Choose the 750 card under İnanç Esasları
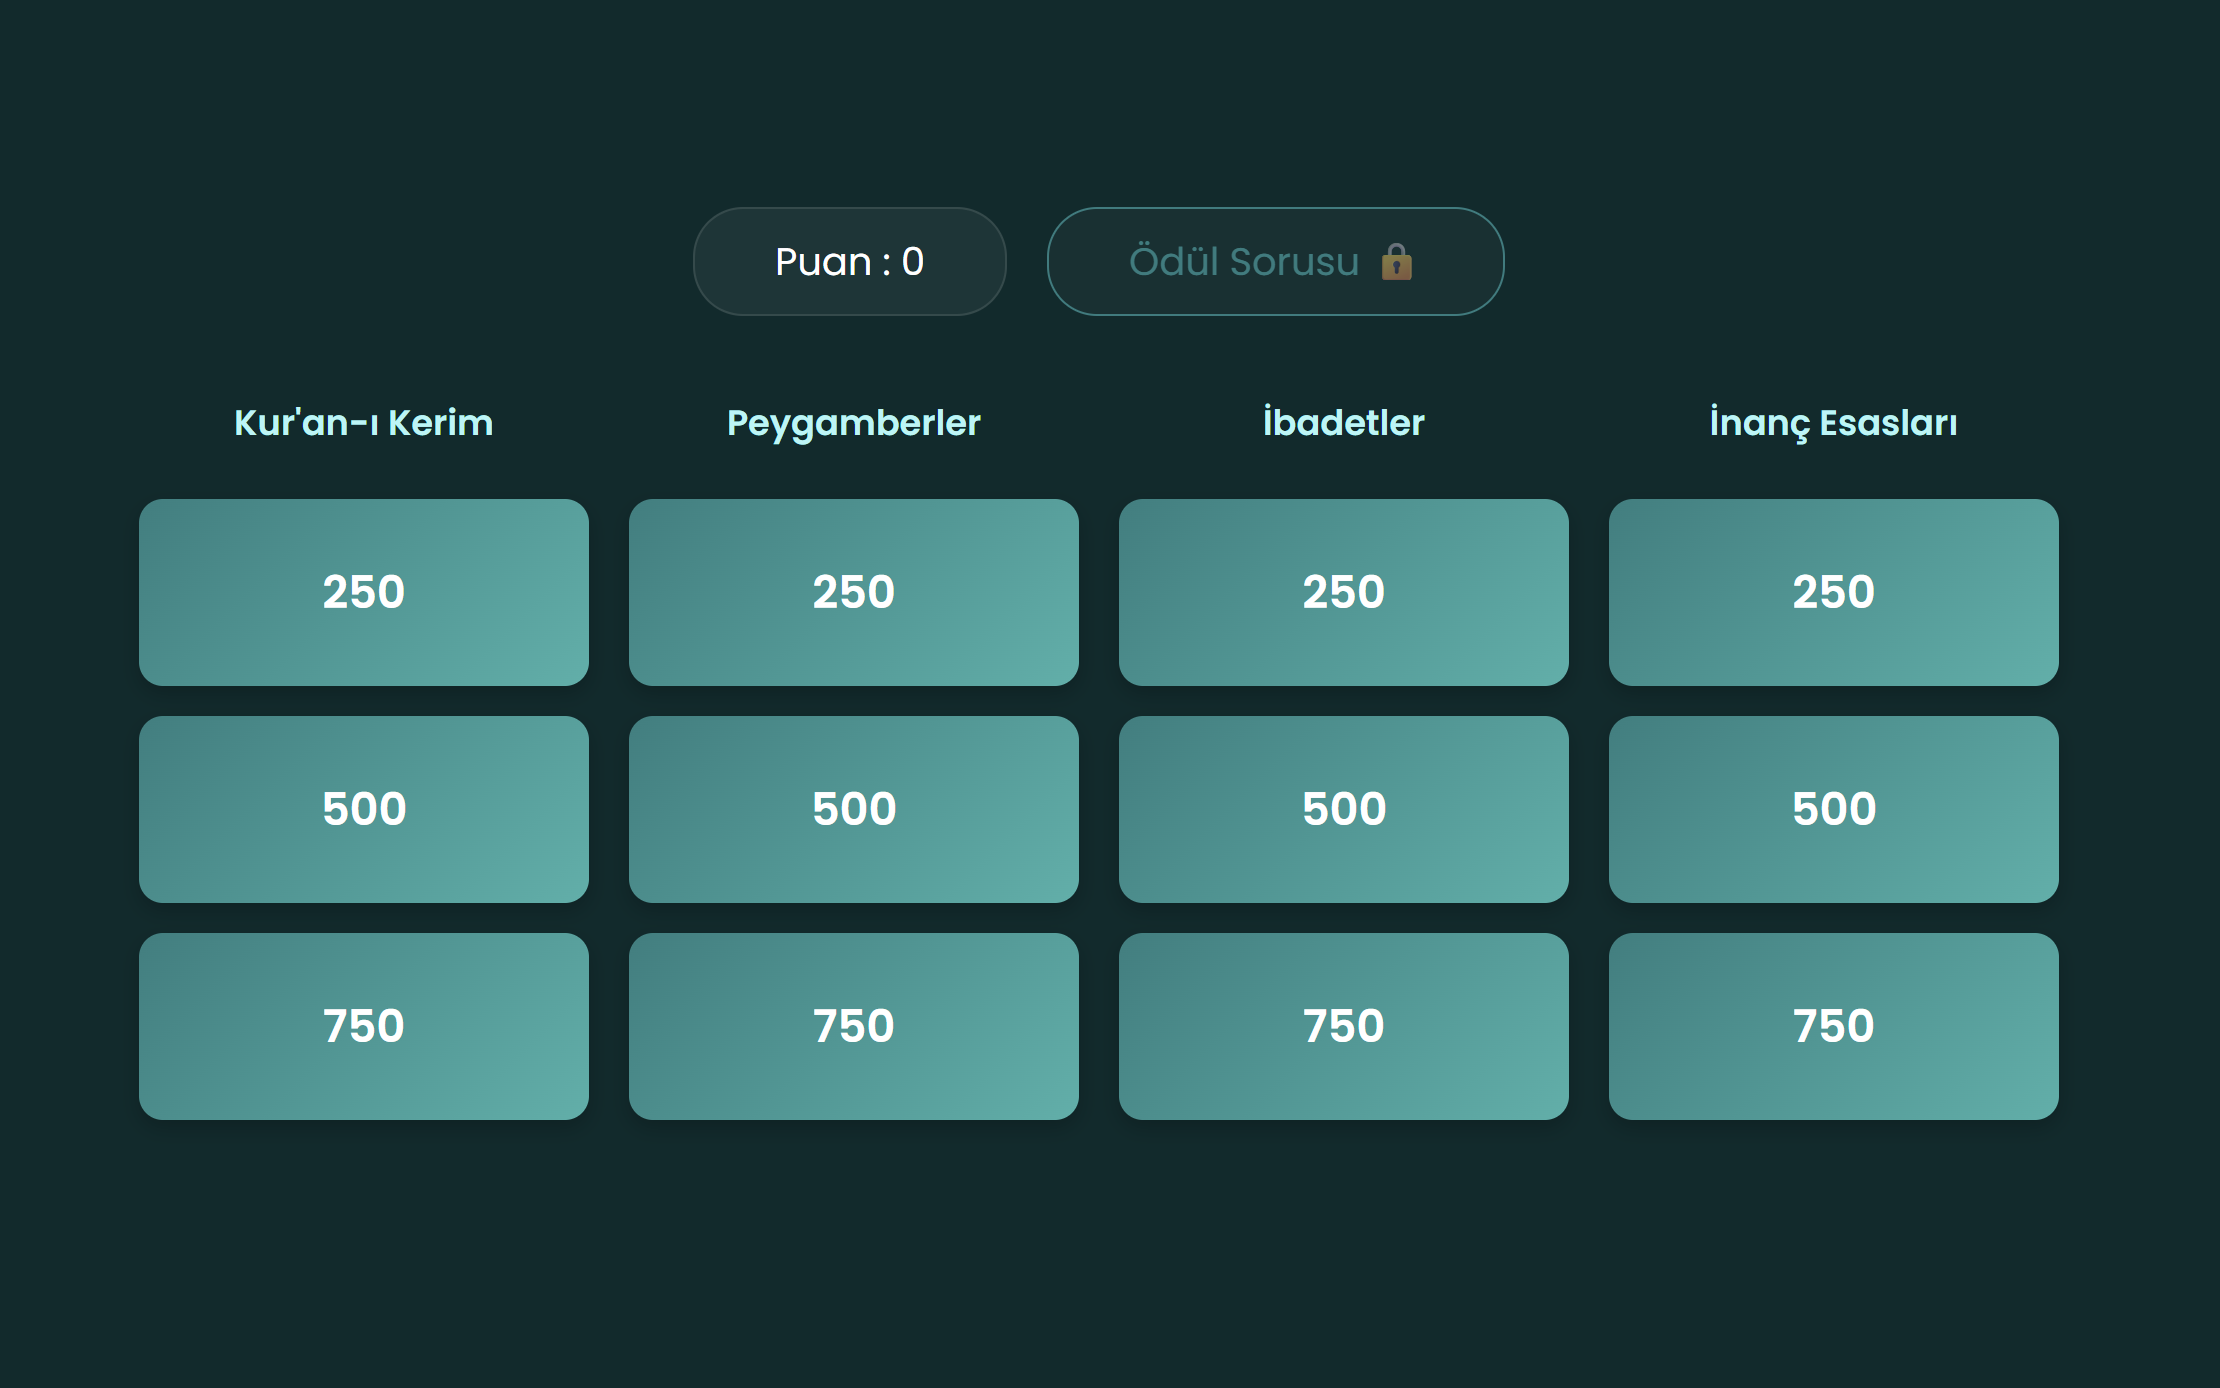The height and width of the screenshot is (1388, 2220). tap(1834, 1026)
